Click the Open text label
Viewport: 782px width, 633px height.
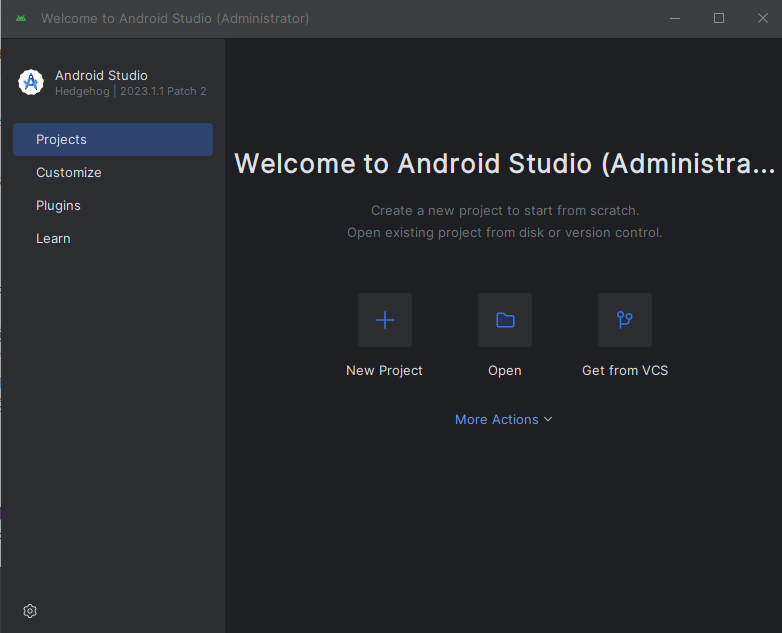[x=505, y=371]
